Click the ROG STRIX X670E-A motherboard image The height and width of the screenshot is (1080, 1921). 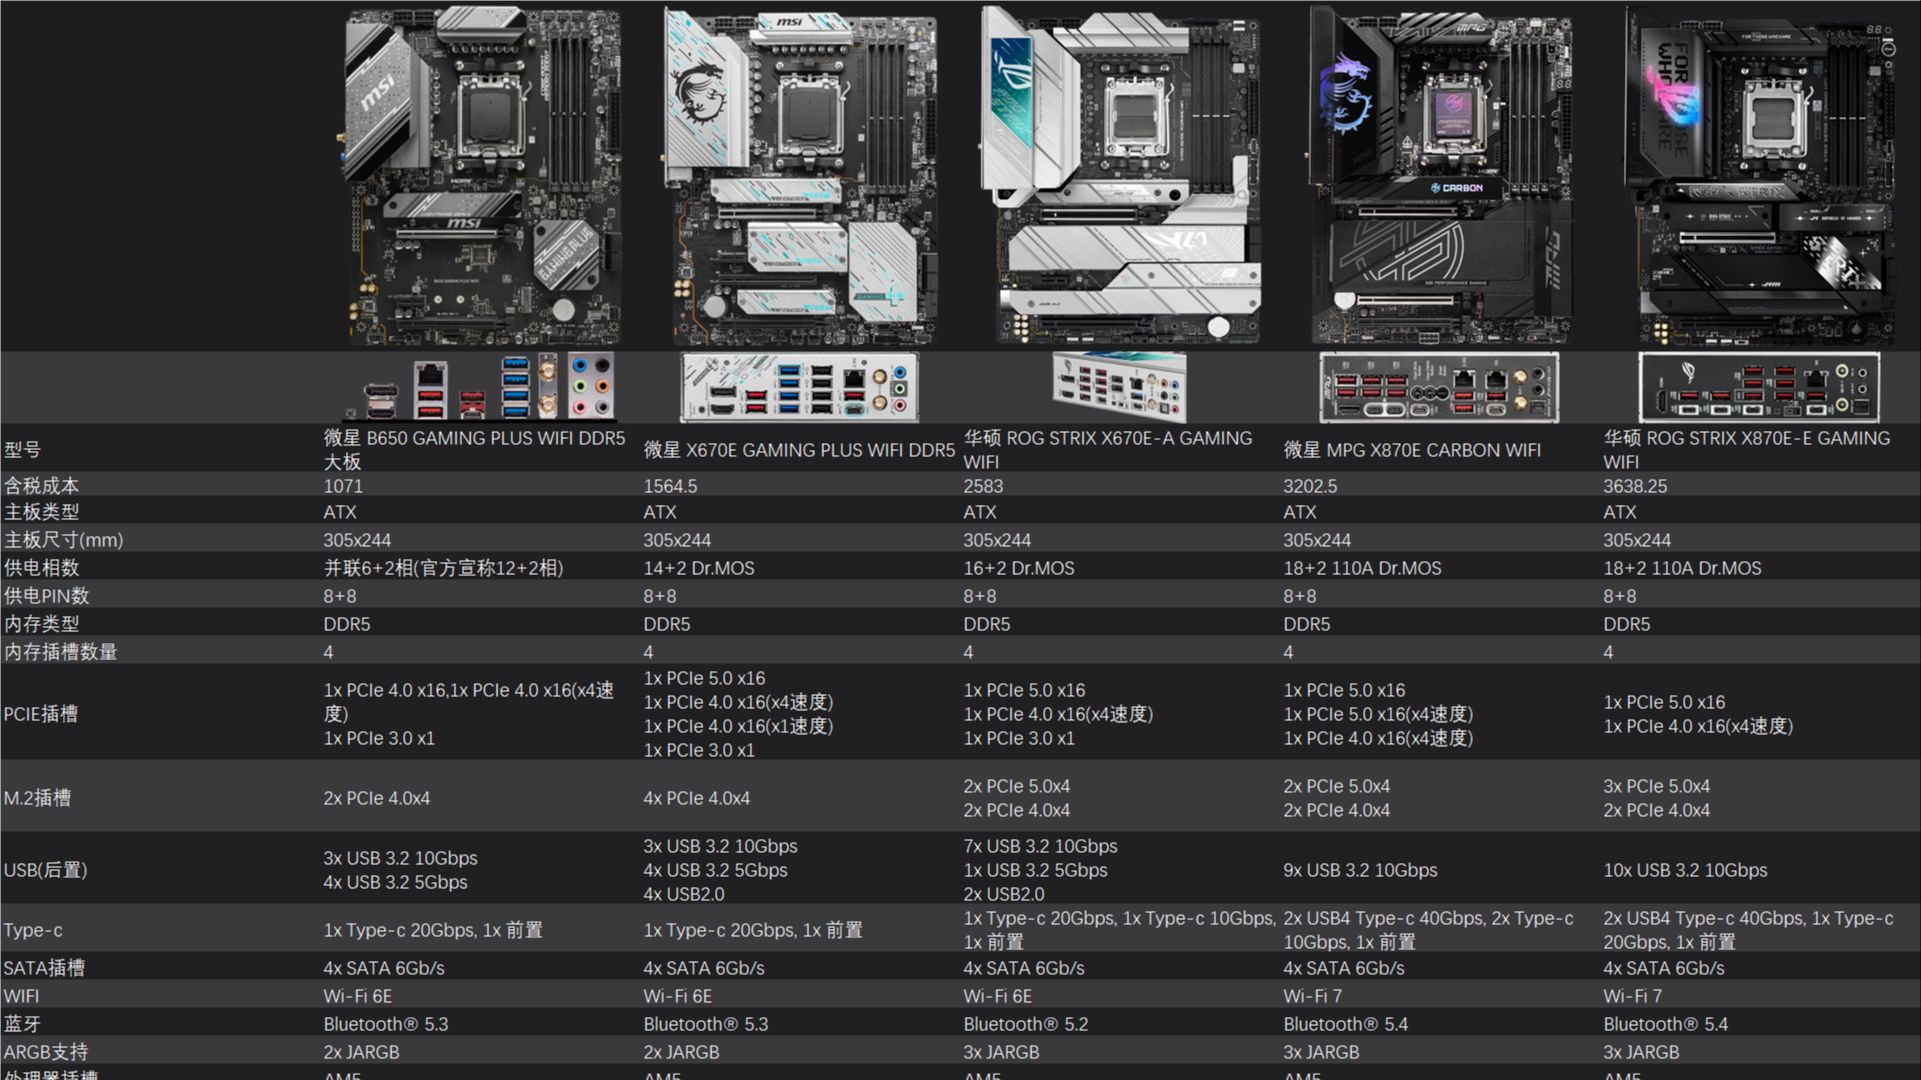[x=1120, y=175]
